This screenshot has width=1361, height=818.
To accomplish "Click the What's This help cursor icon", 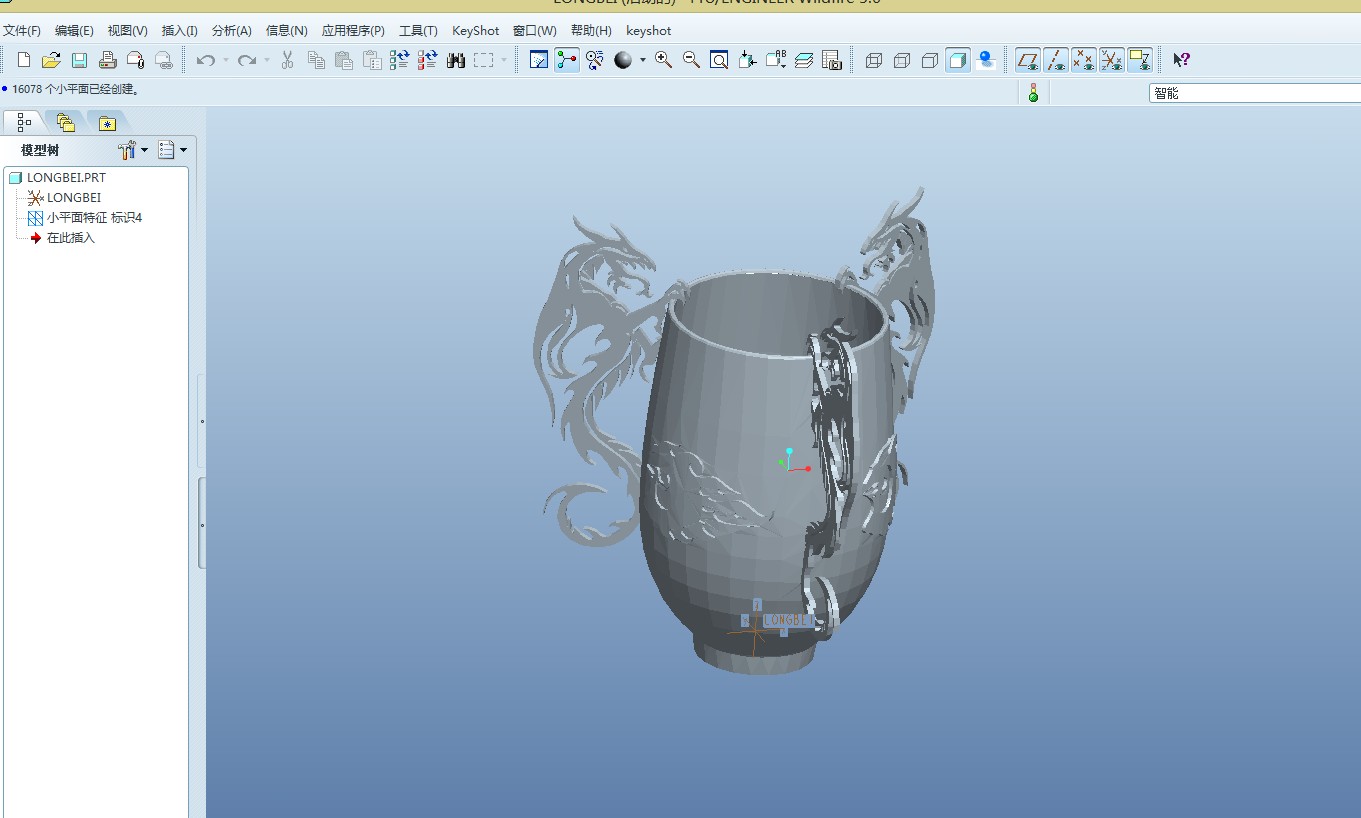I will pos(1181,60).
